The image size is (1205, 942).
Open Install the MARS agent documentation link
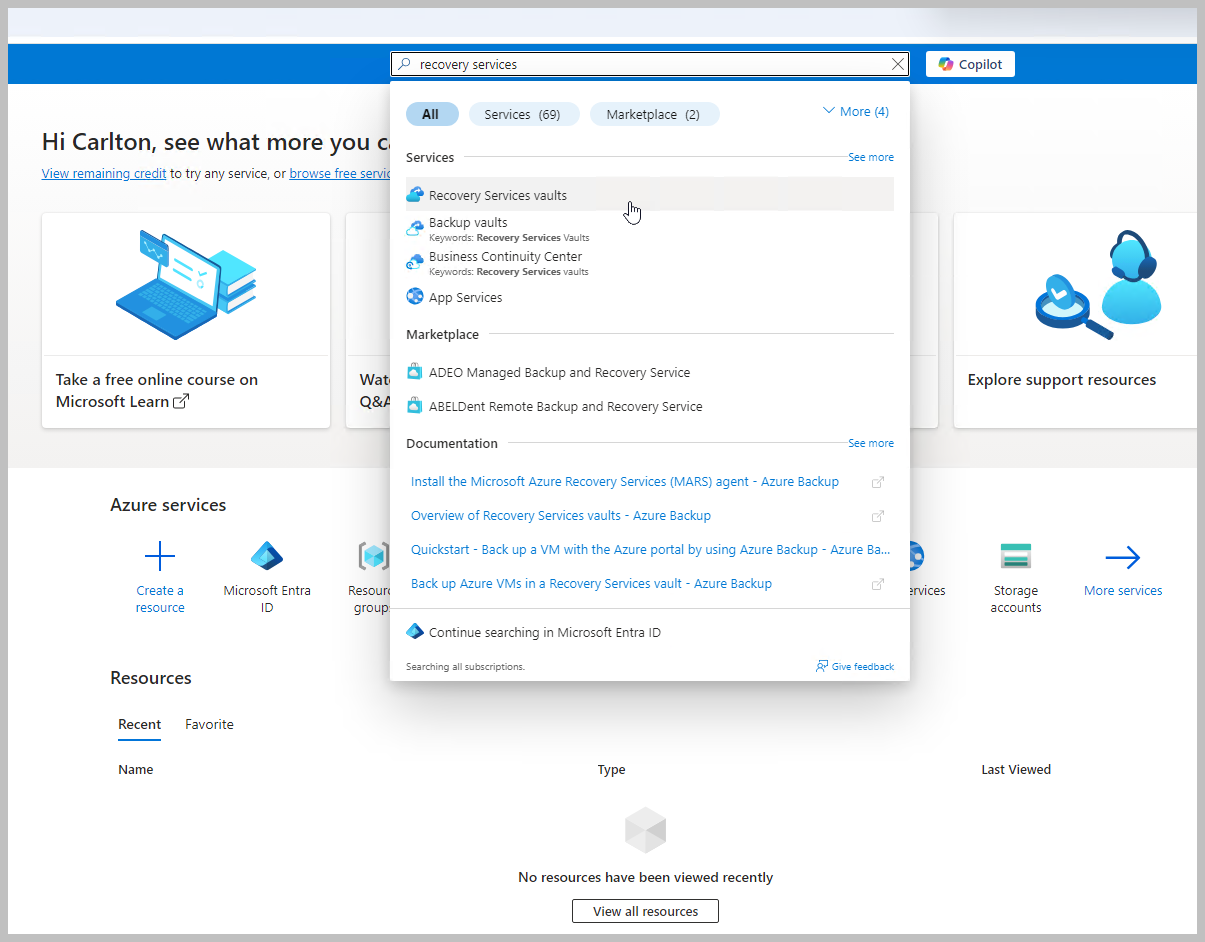point(625,482)
